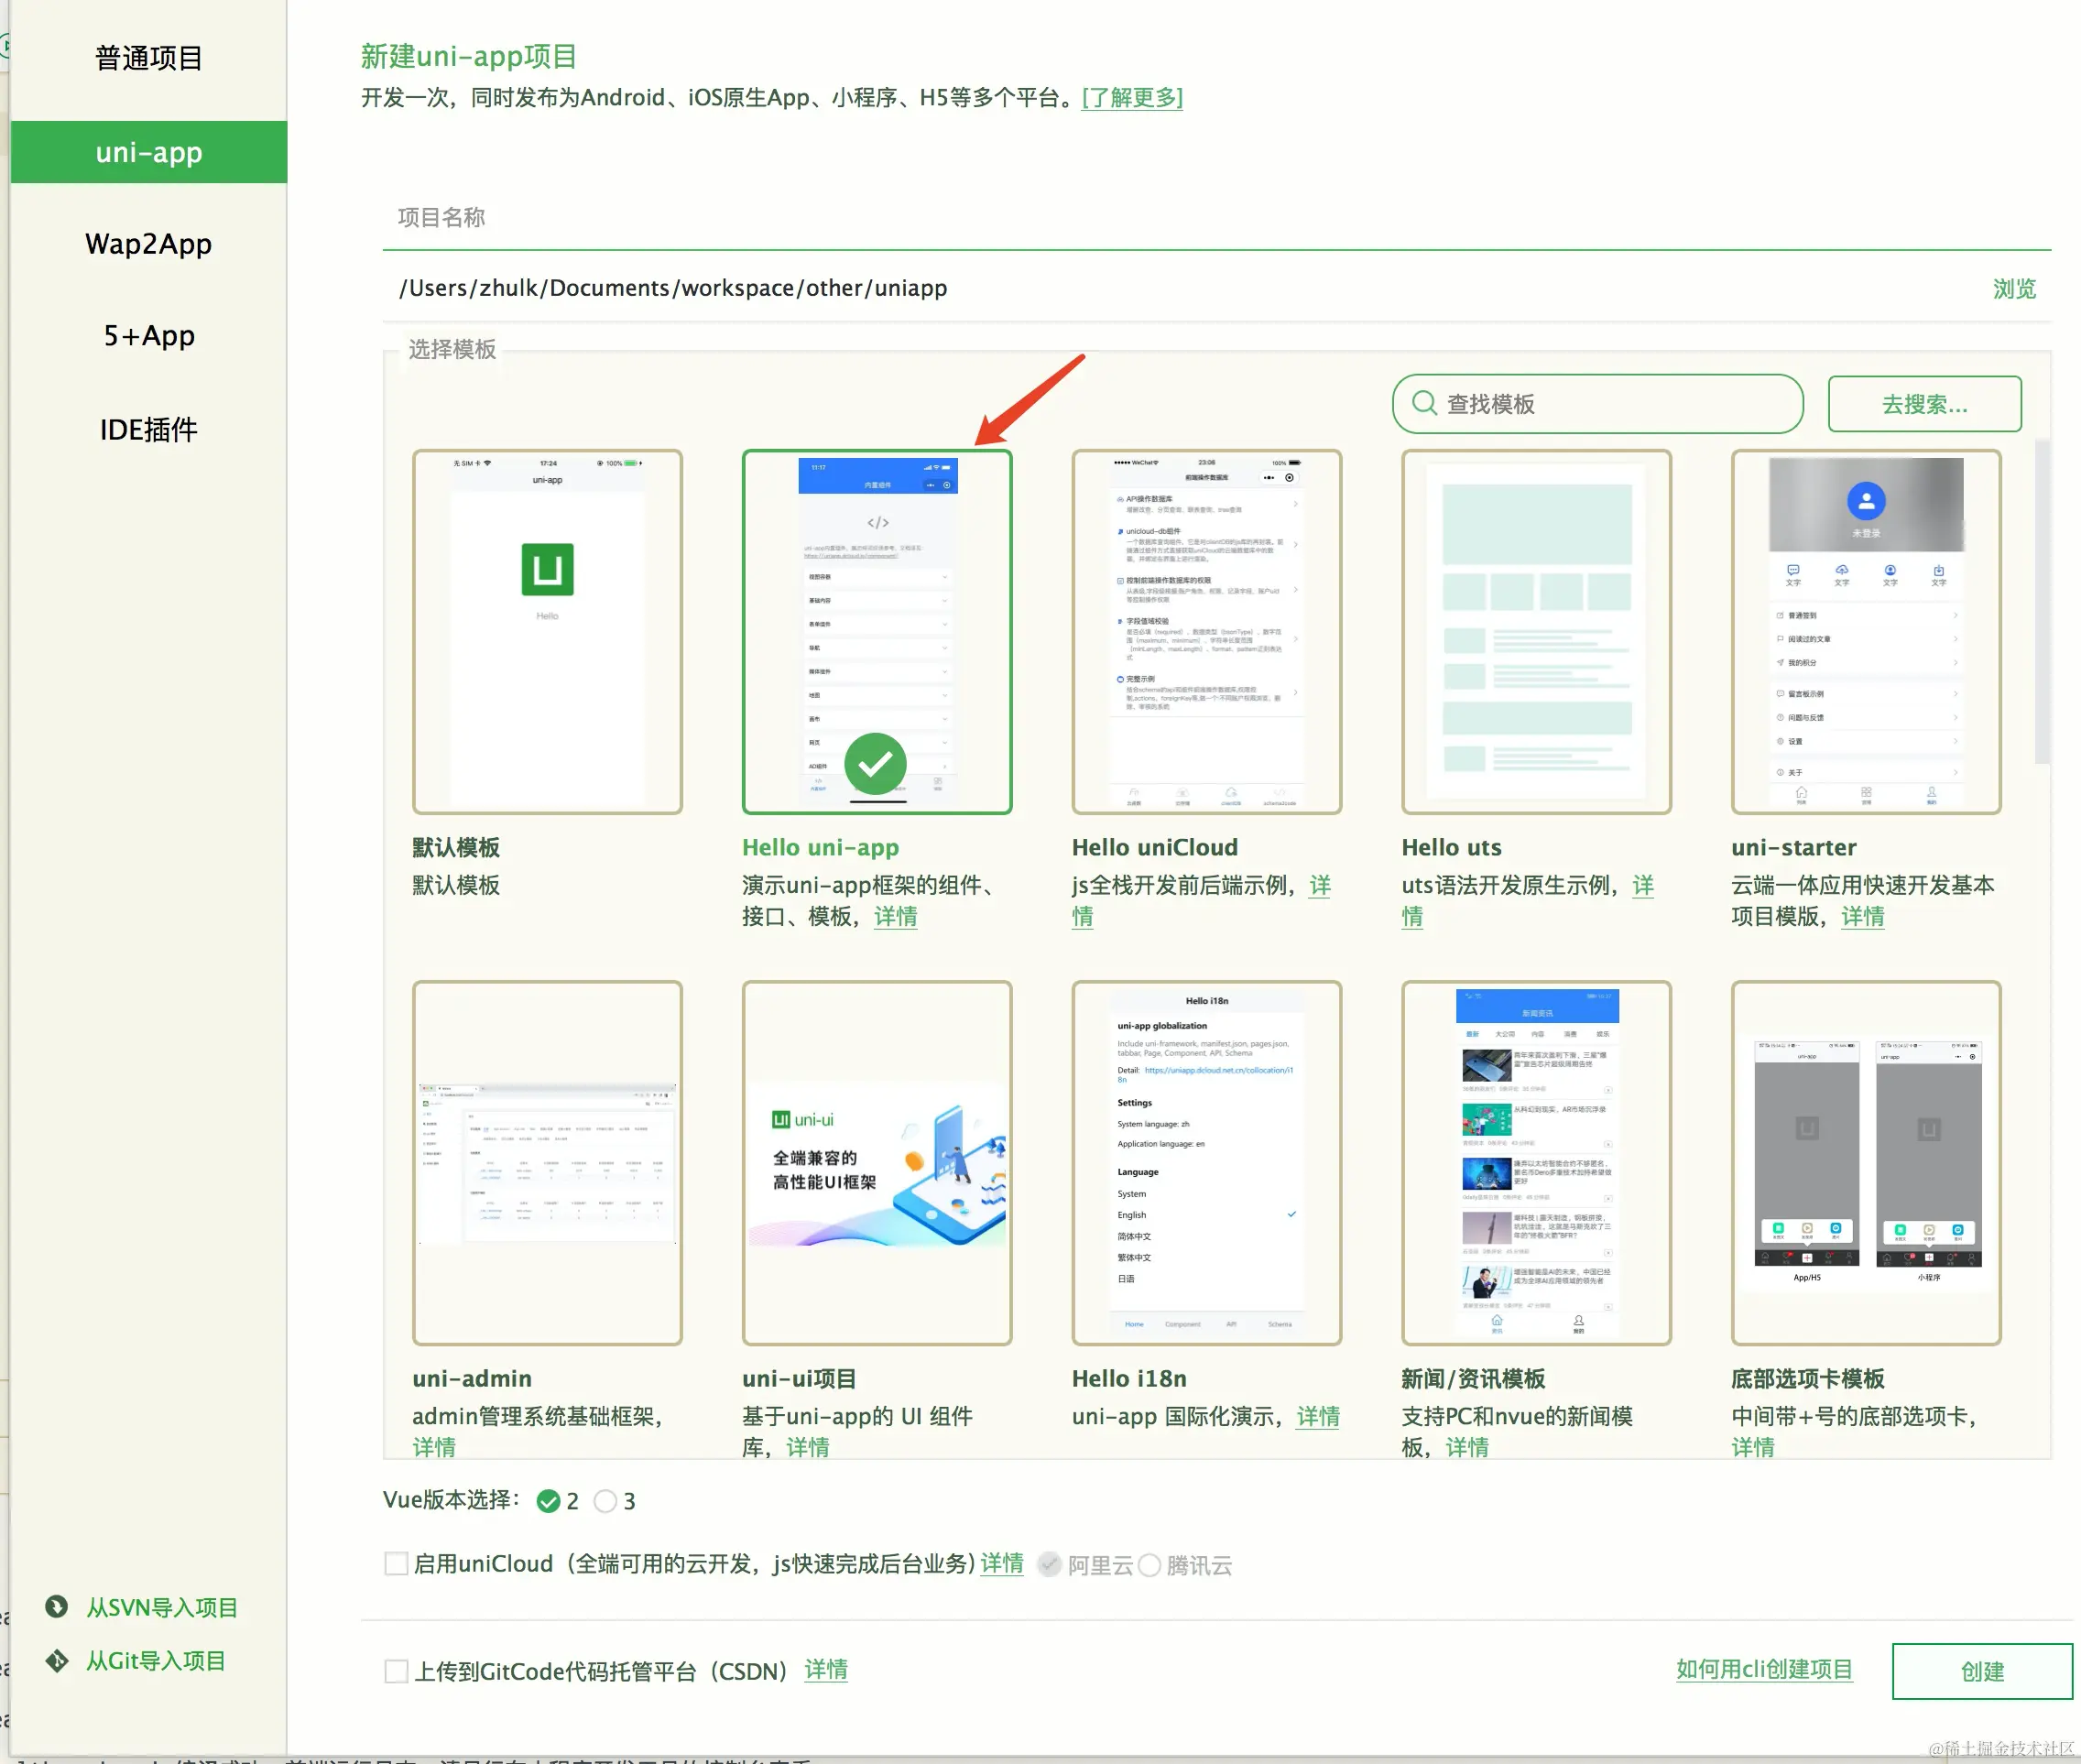2081x1764 pixels.
Task: Select the 腾讯云 radio option
Action: pos(1149,1565)
